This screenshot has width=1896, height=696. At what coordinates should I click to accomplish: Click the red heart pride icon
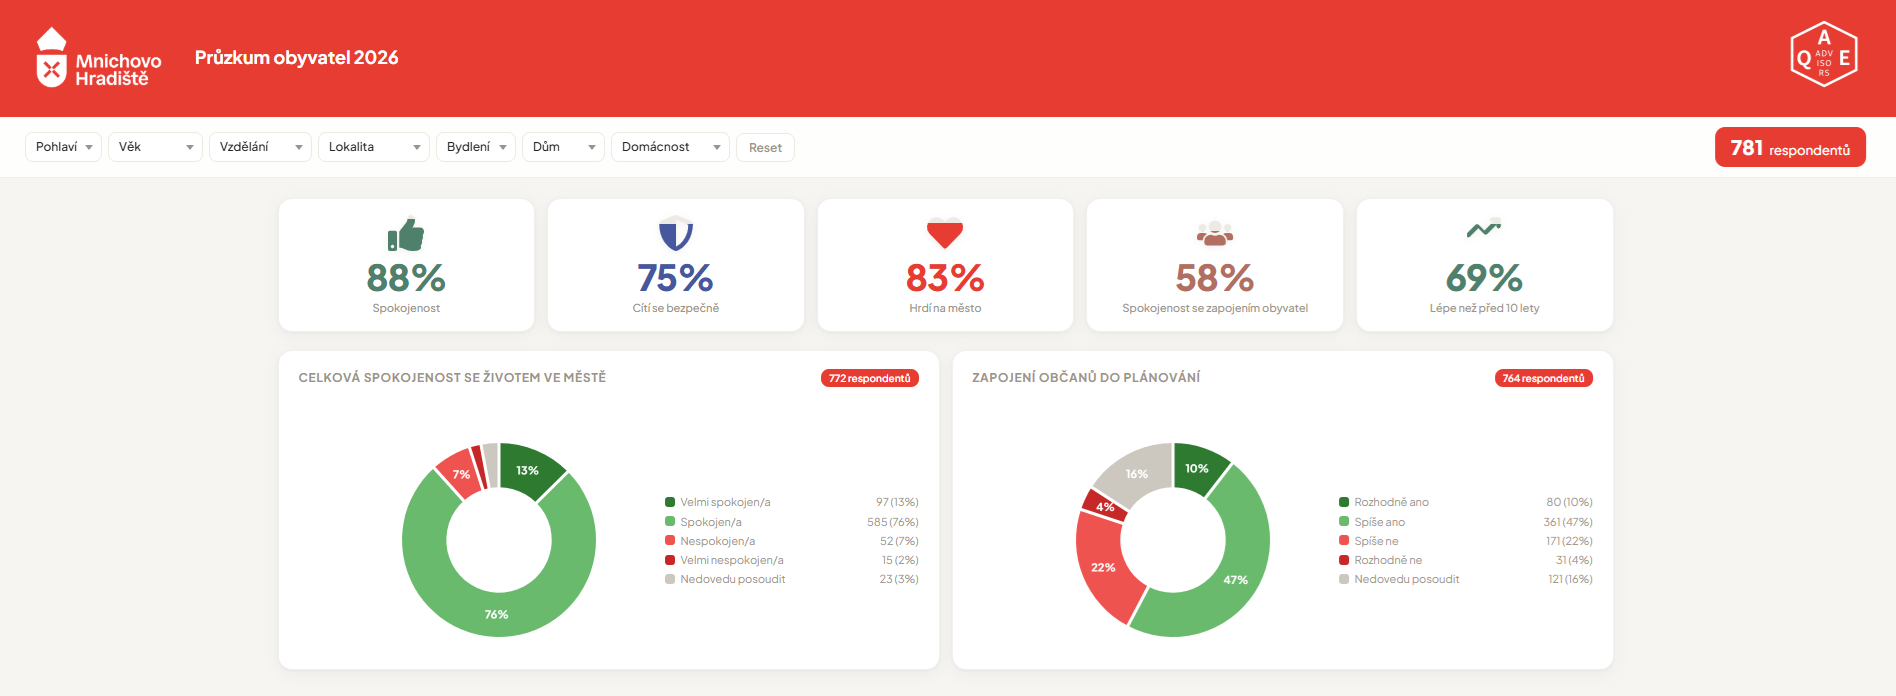point(945,233)
